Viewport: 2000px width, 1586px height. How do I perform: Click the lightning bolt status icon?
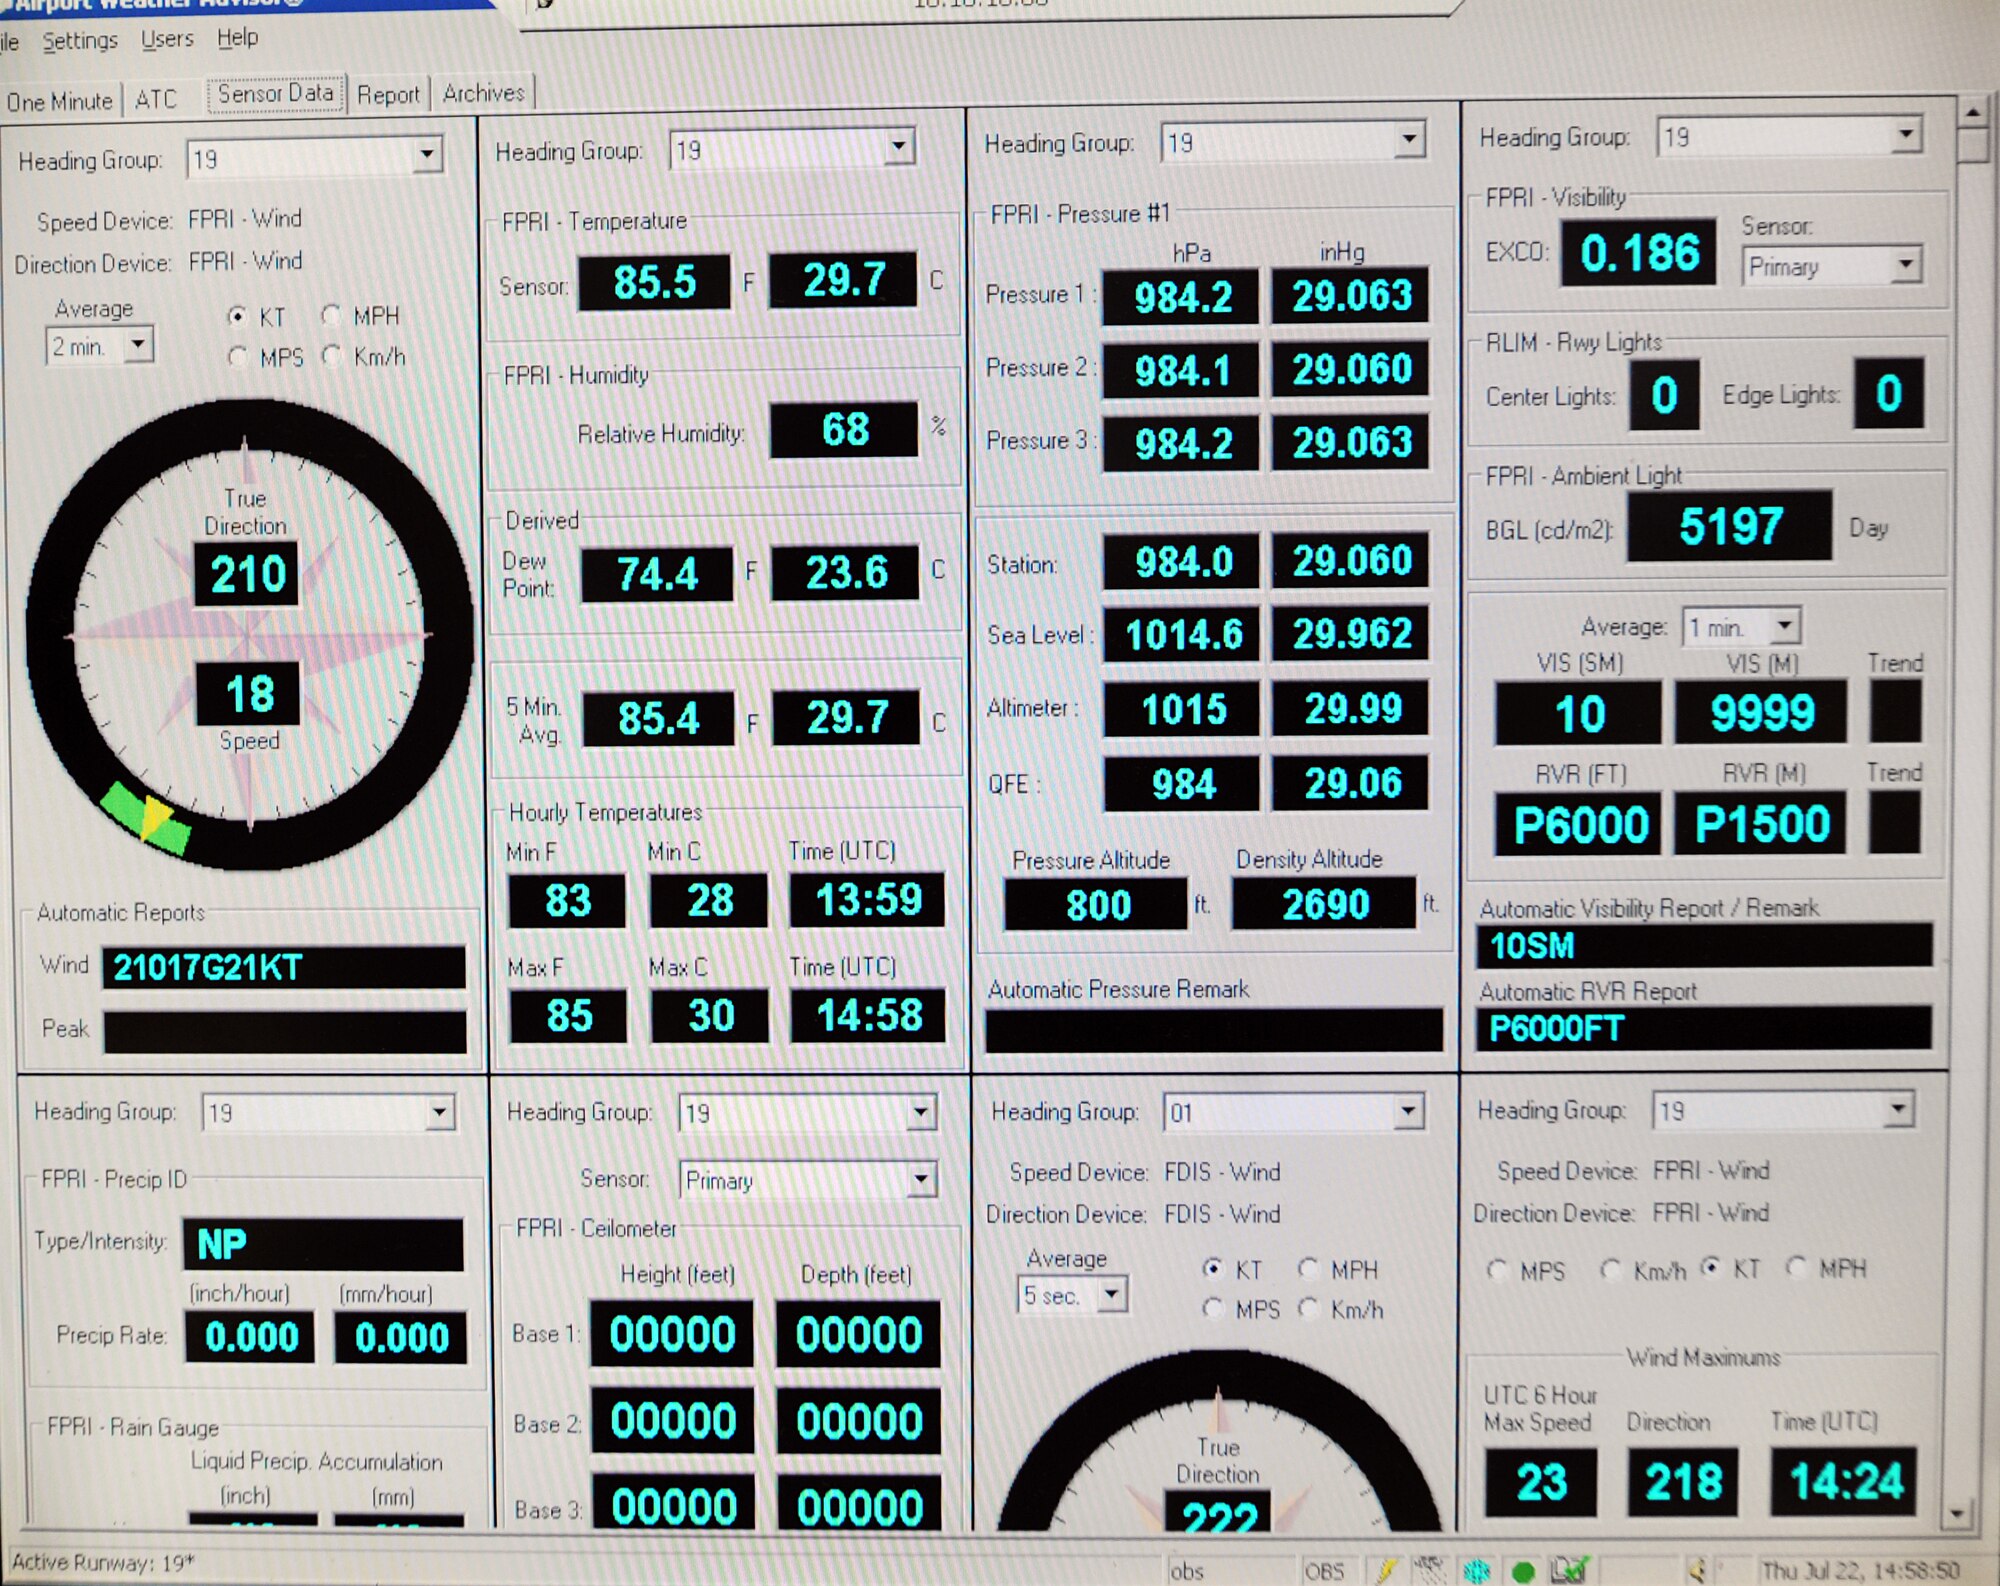pos(1387,1570)
